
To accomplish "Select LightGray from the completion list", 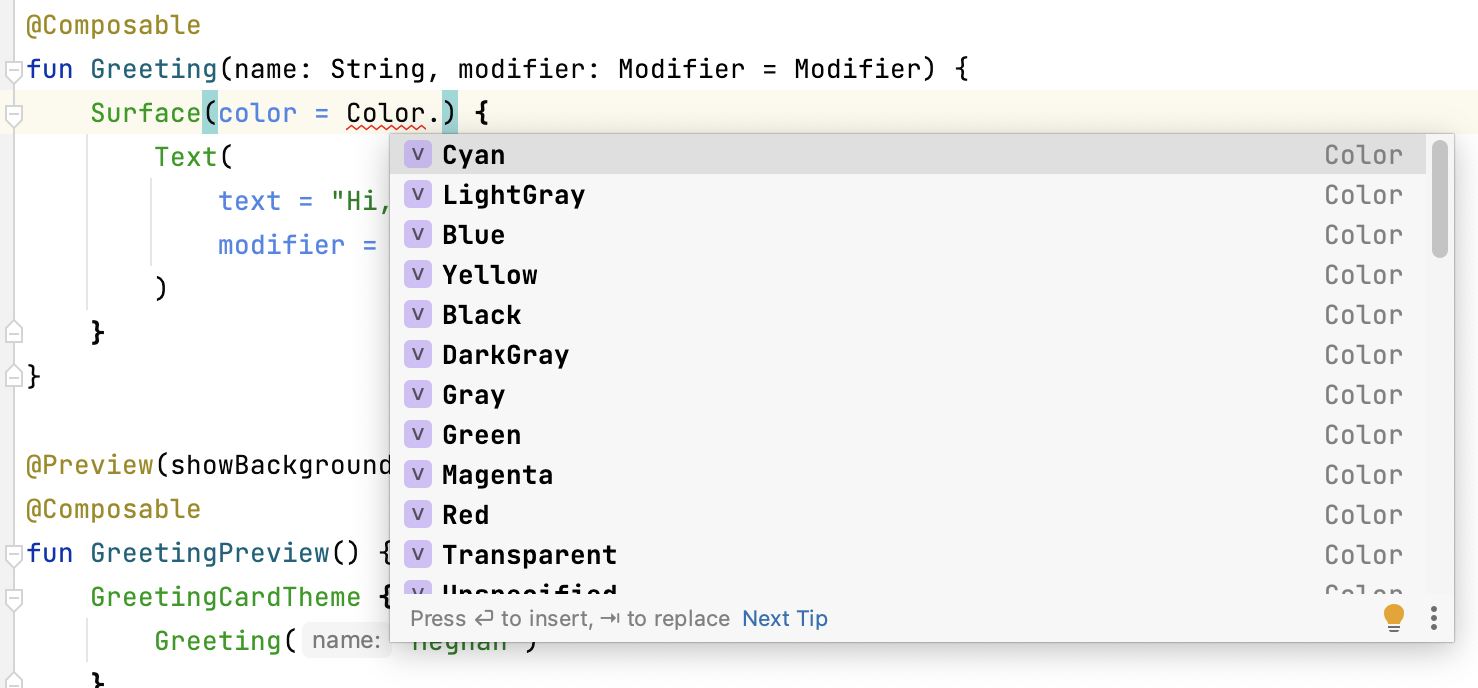I will pos(513,195).
